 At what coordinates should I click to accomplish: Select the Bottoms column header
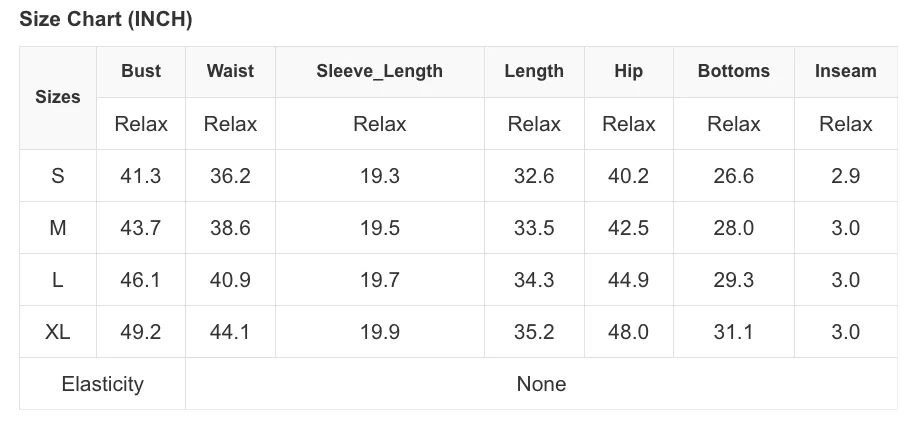click(733, 72)
